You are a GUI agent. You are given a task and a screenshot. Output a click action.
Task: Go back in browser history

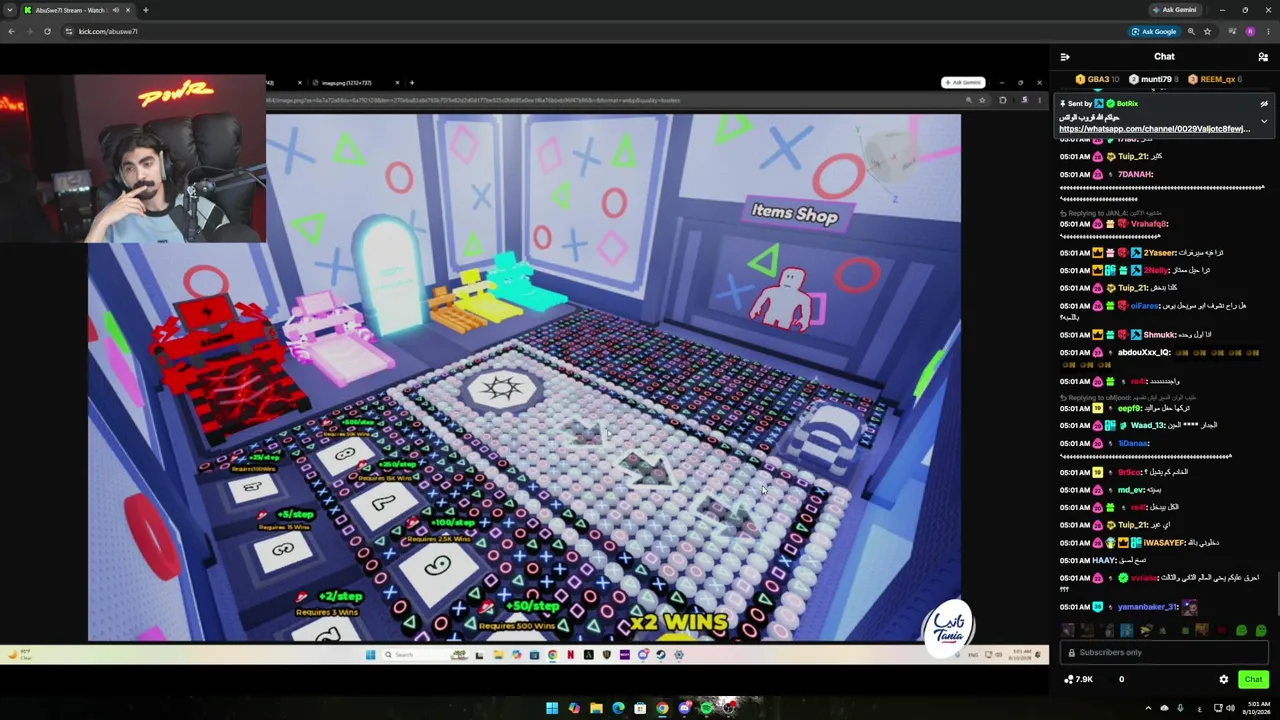[x=11, y=31]
